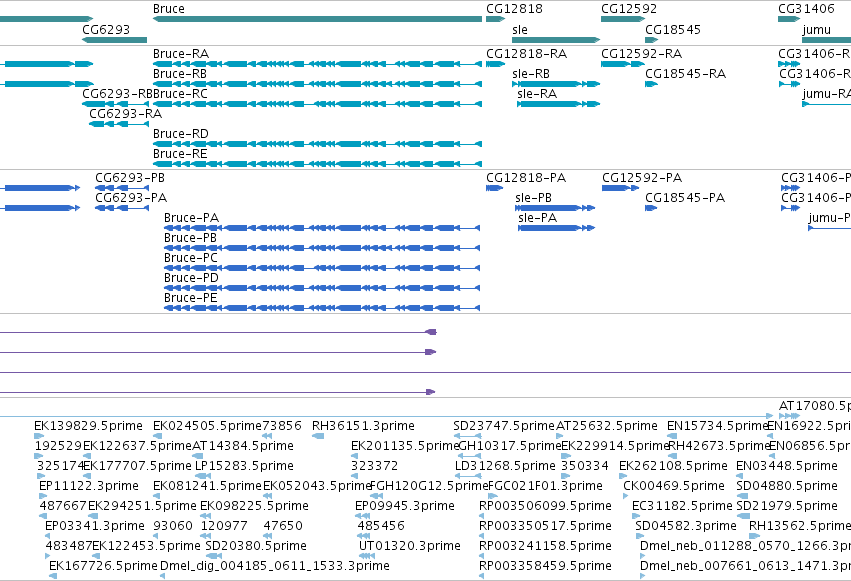
Task: Click the CG18545-RA transcript label
Action: click(x=685, y=74)
